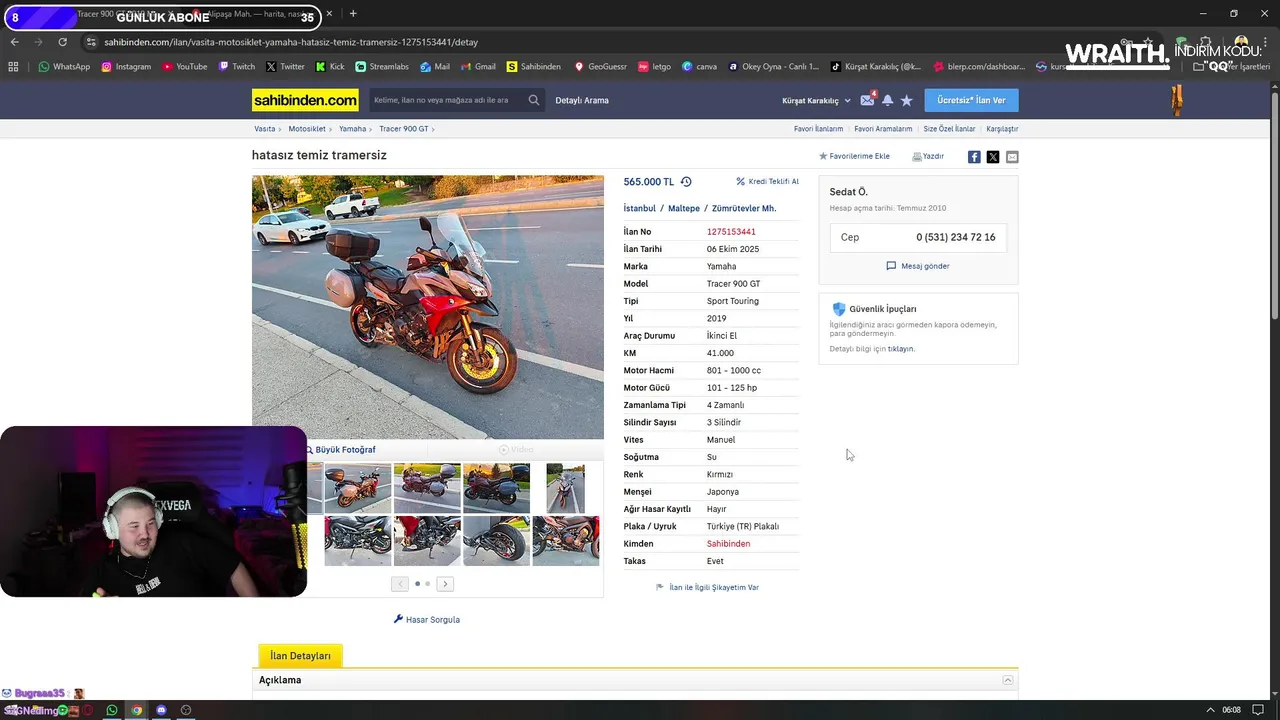
Task: Open the notifications bell icon
Action: [887, 100]
